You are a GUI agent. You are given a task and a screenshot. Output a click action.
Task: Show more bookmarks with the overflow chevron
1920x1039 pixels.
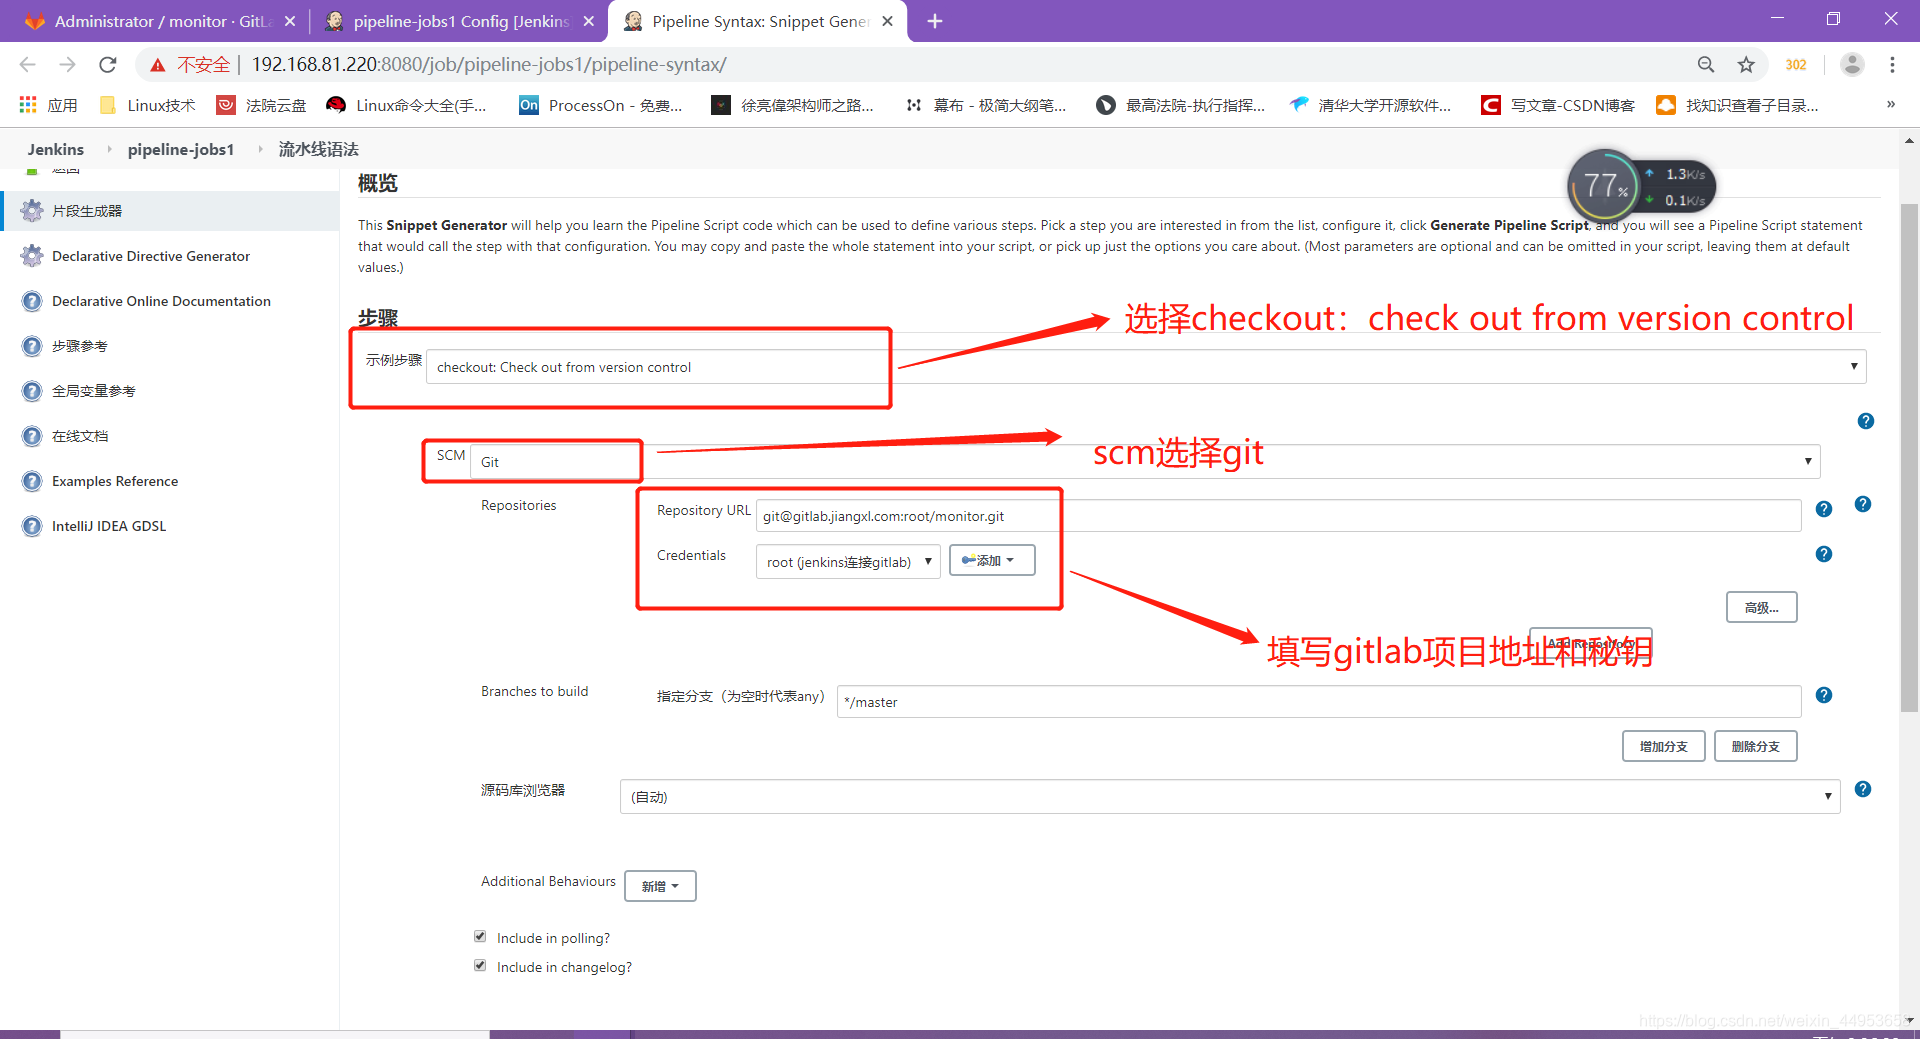(x=1891, y=104)
